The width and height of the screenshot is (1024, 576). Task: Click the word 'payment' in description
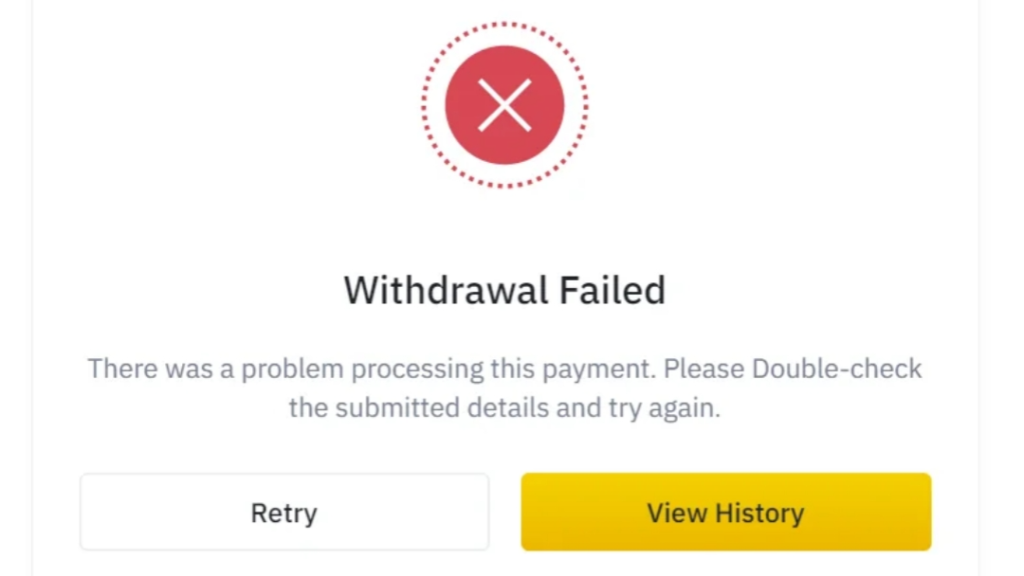click(599, 370)
